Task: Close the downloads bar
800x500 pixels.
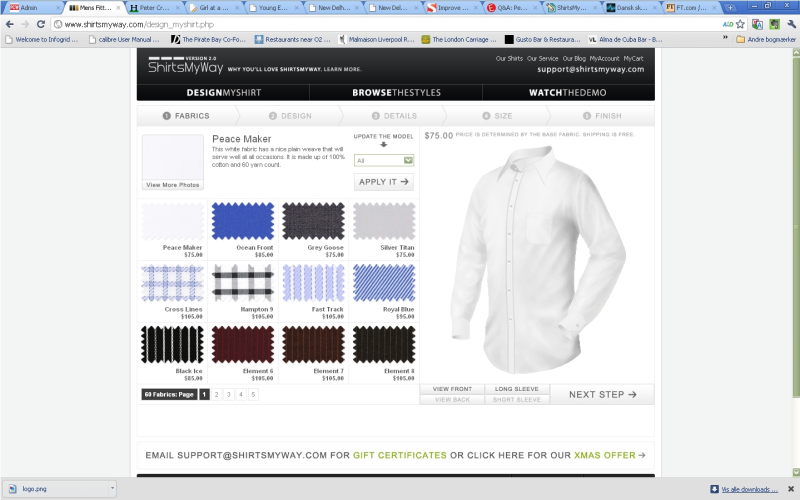Action: (x=791, y=489)
